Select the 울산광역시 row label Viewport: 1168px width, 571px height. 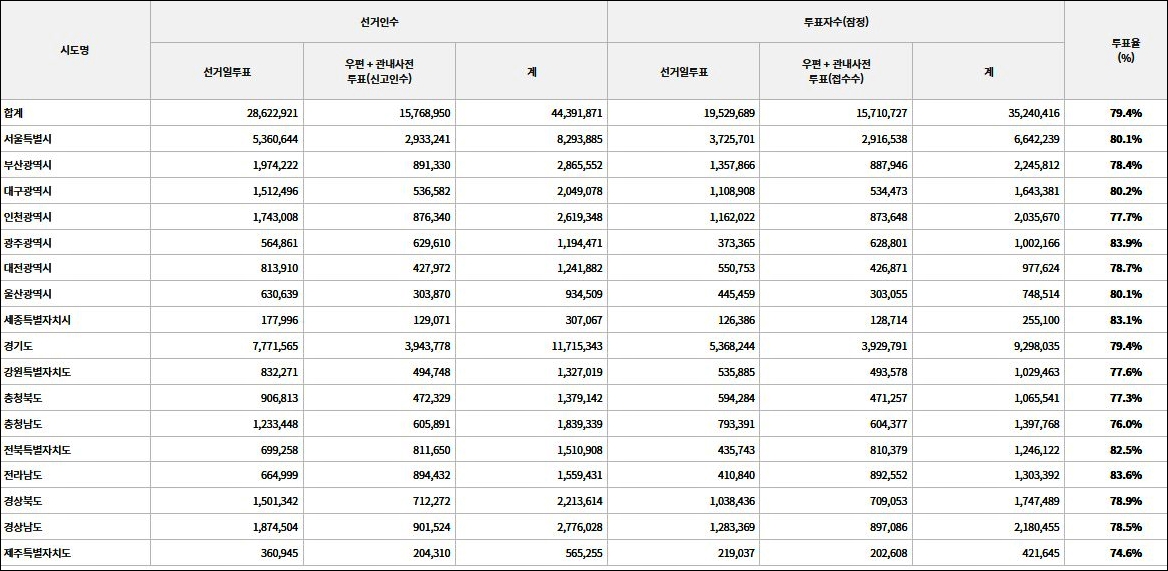(28, 294)
